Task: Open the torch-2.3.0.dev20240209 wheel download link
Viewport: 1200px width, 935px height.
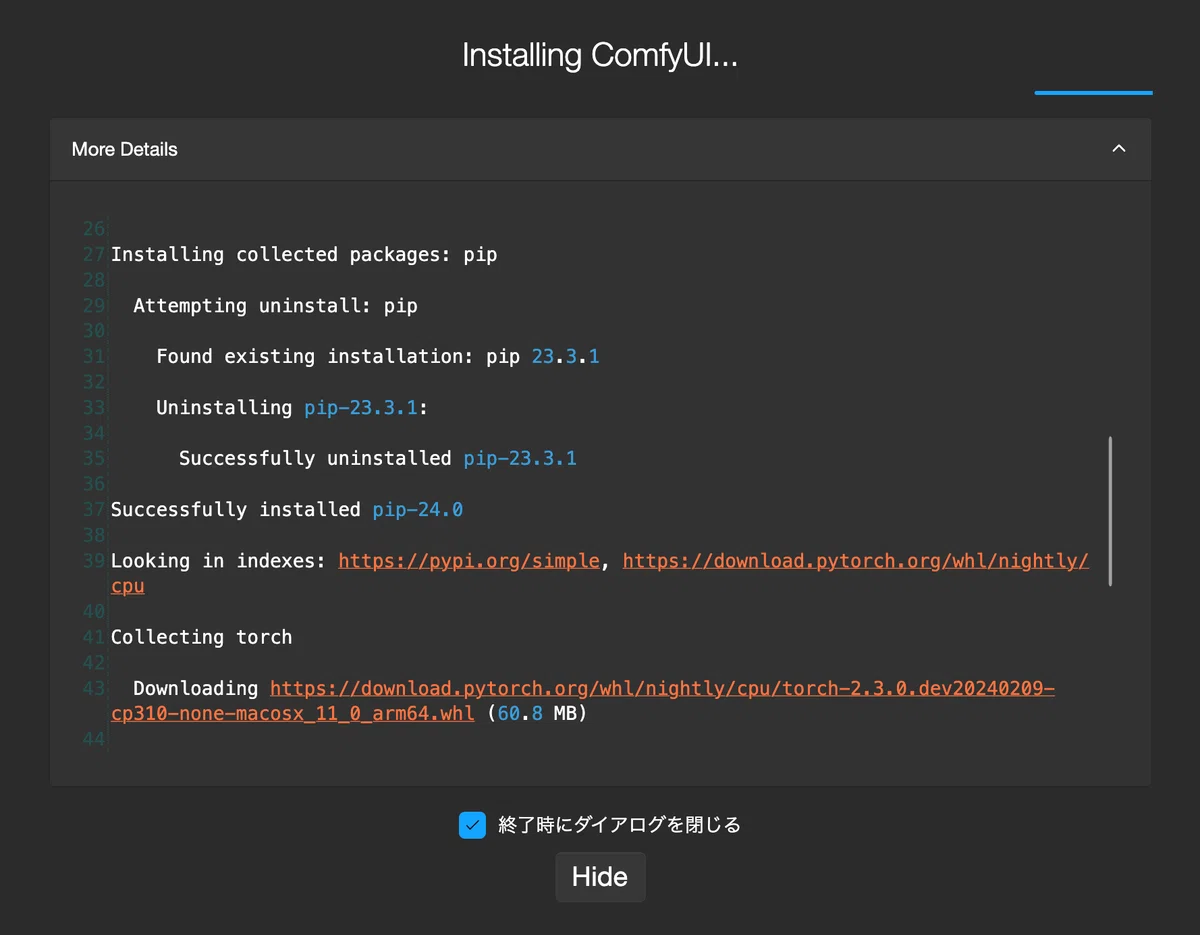Action: point(662,689)
